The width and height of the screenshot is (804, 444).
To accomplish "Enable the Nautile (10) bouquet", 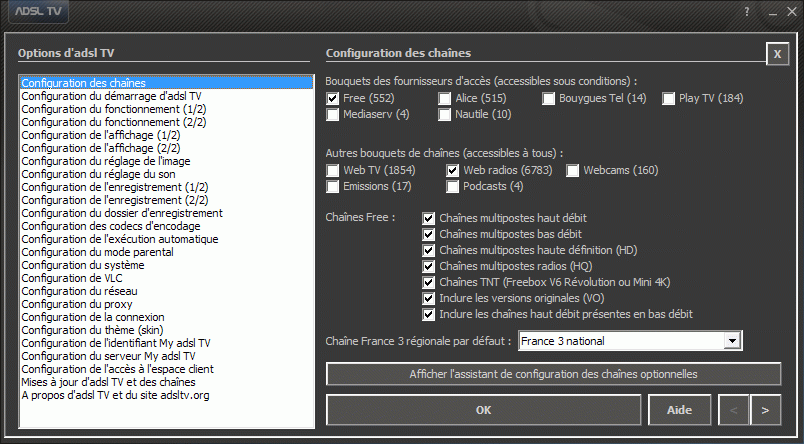I will [x=445, y=114].
